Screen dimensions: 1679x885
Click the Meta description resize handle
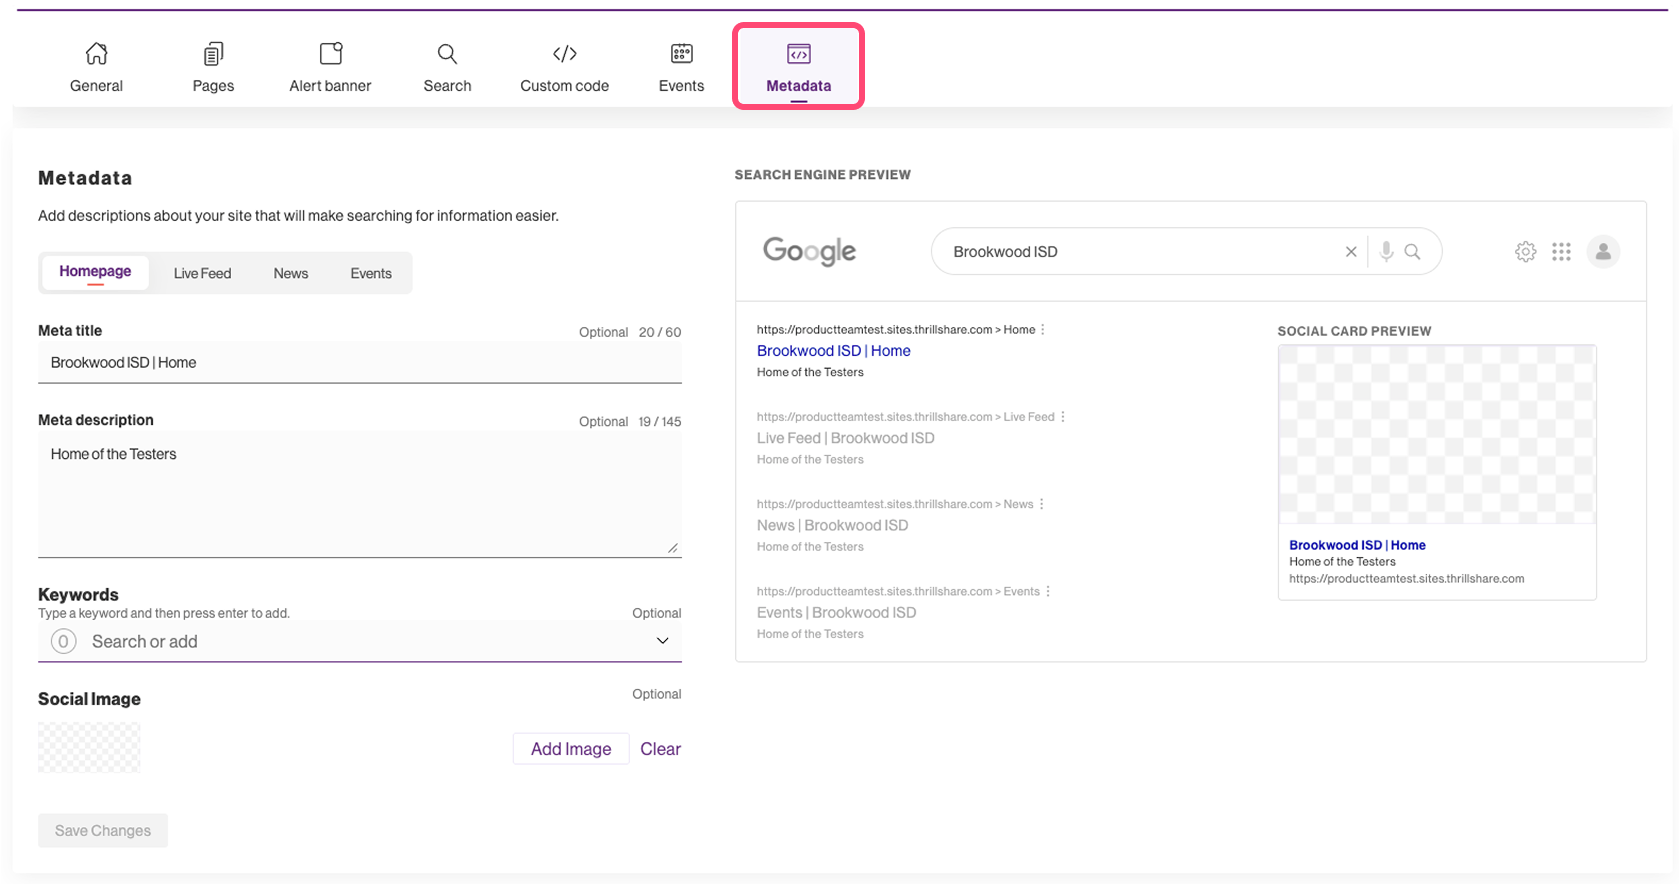[673, 548]
